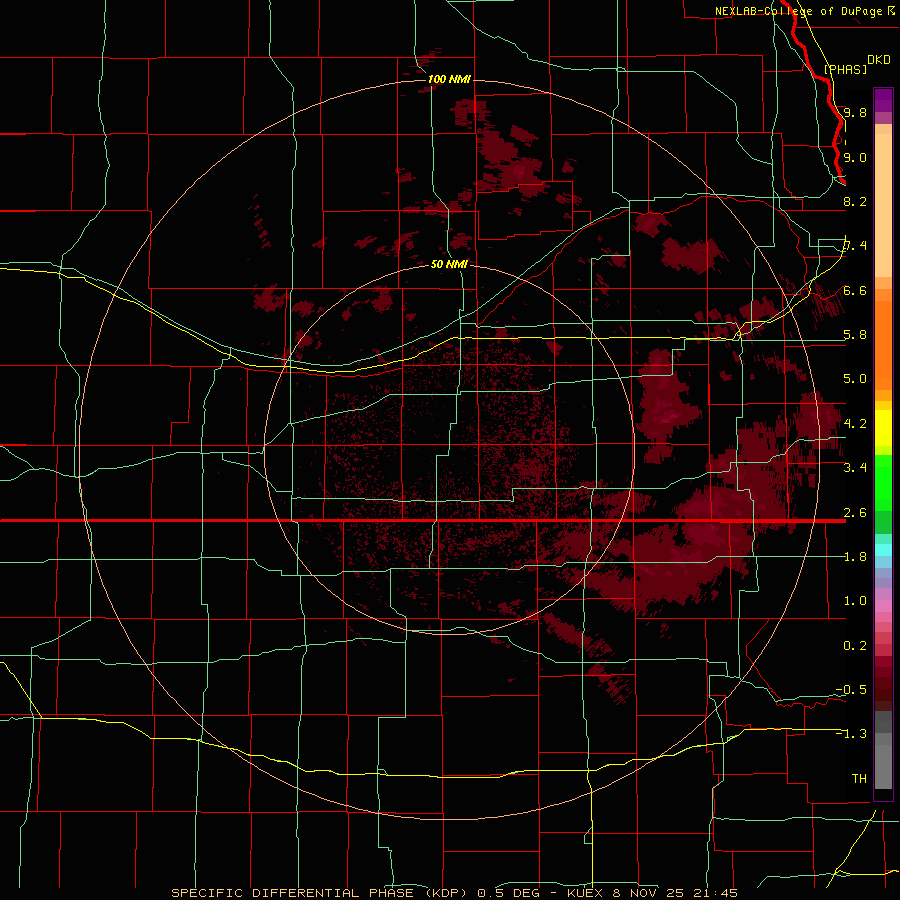Select the 4.2 value on the color scale
The width and height of the screenshot is (900, 900).
(x=855, y=423)
